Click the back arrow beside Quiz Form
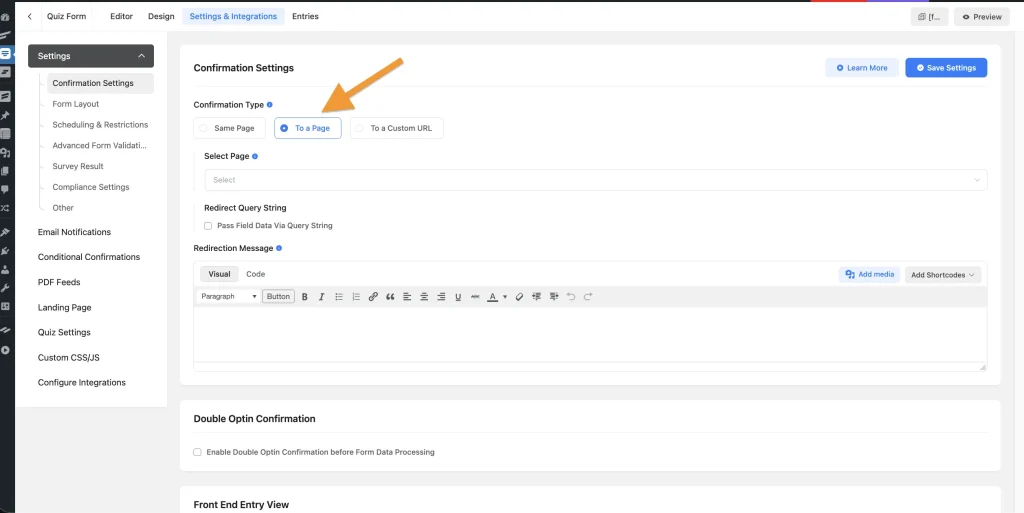1024x513 pixels. coord(29,16)
